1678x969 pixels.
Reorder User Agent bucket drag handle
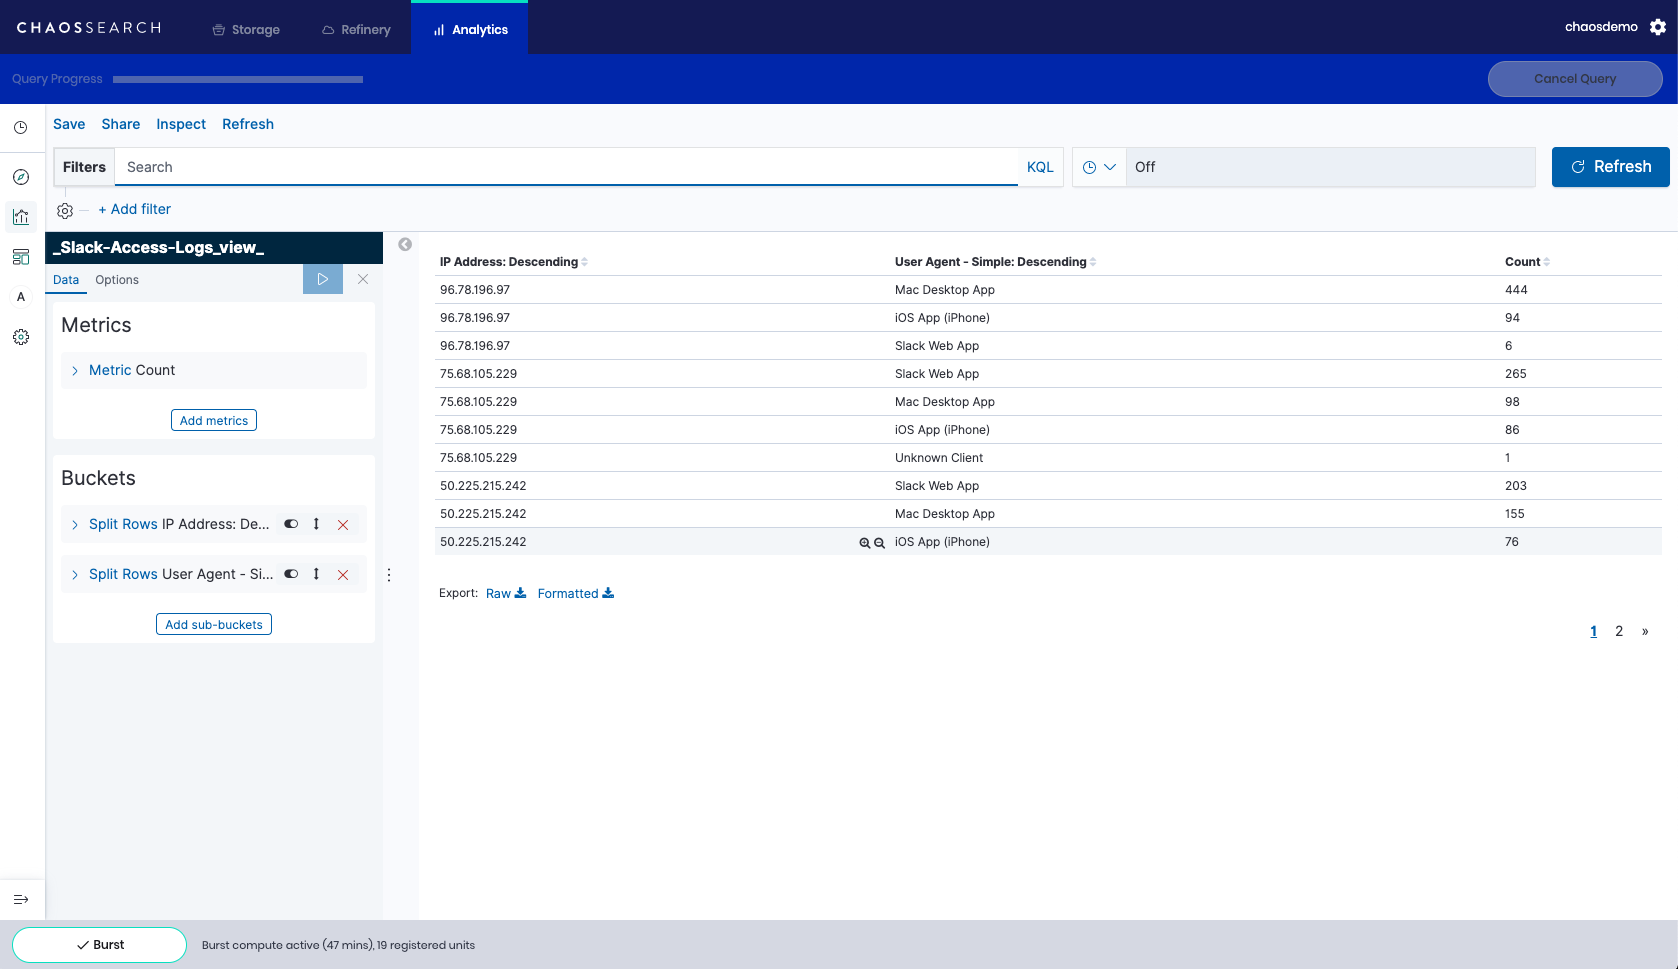click(316, 574)
